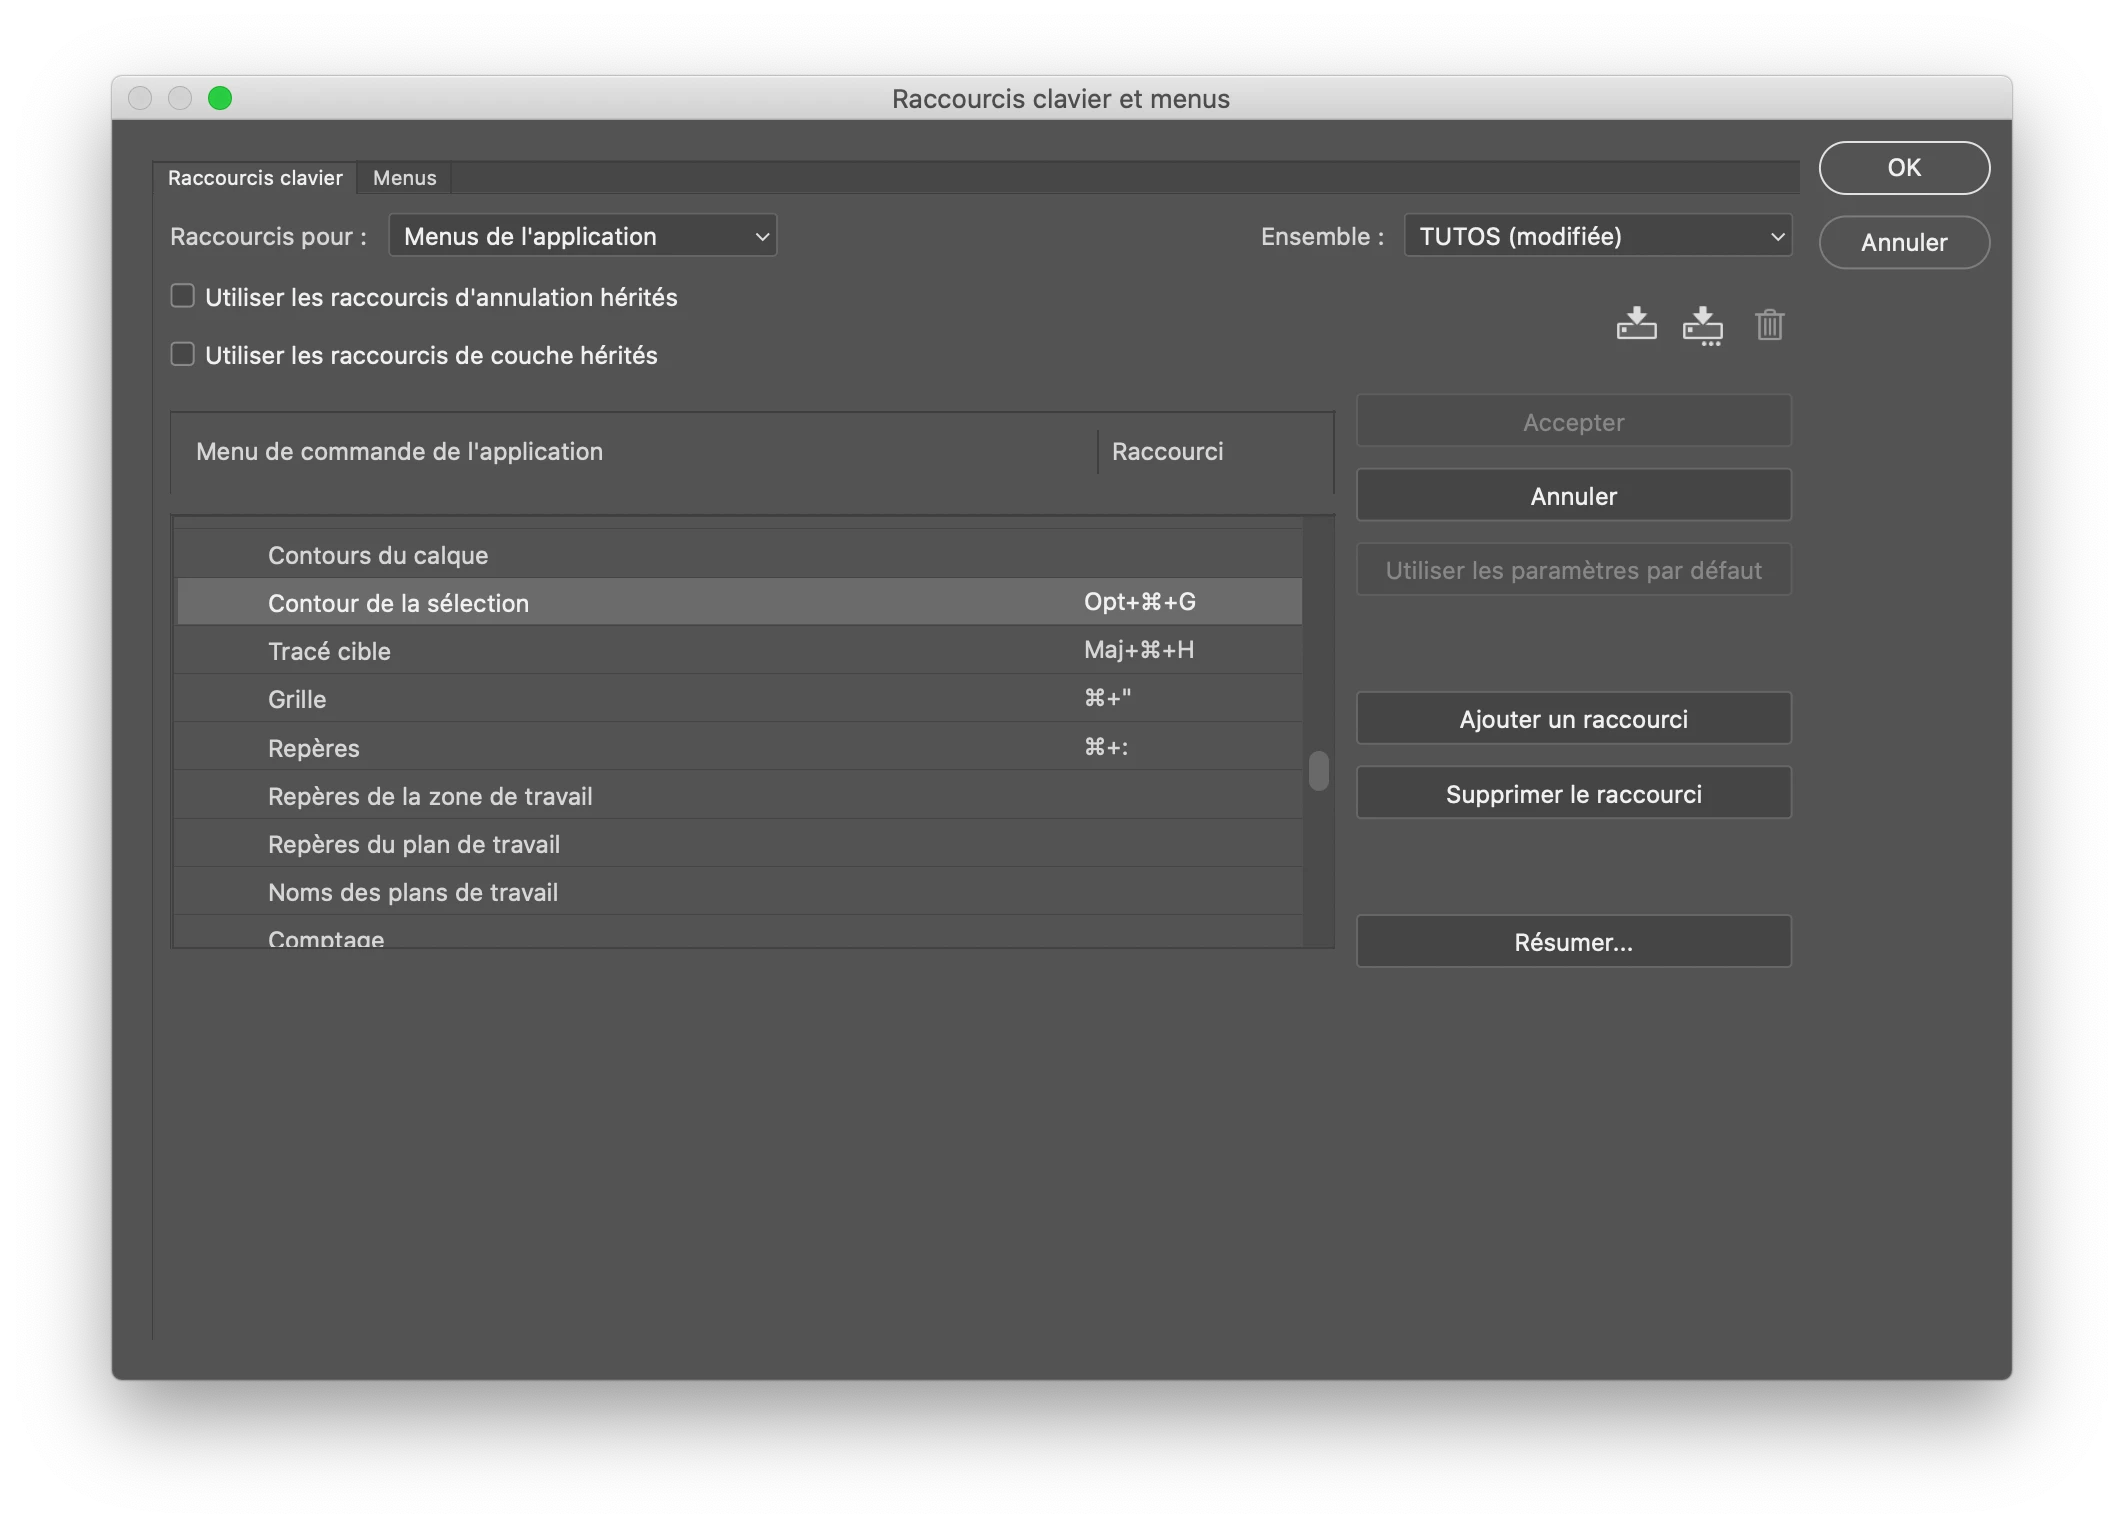Click Ajouter un raccourci button
The width and height of the screenshot is (2124, 1528).
click(x=1573, y=719)
